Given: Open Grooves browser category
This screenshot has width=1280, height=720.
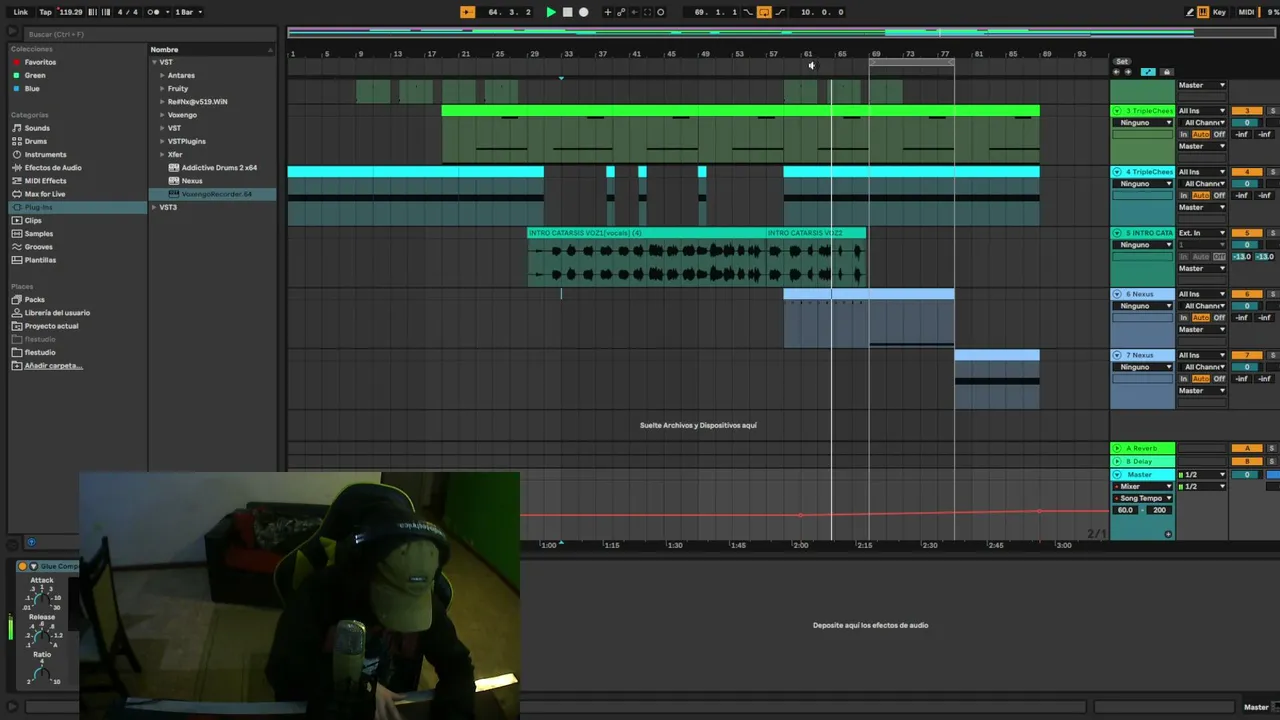Looking at the screenshot, I should 39,246.
